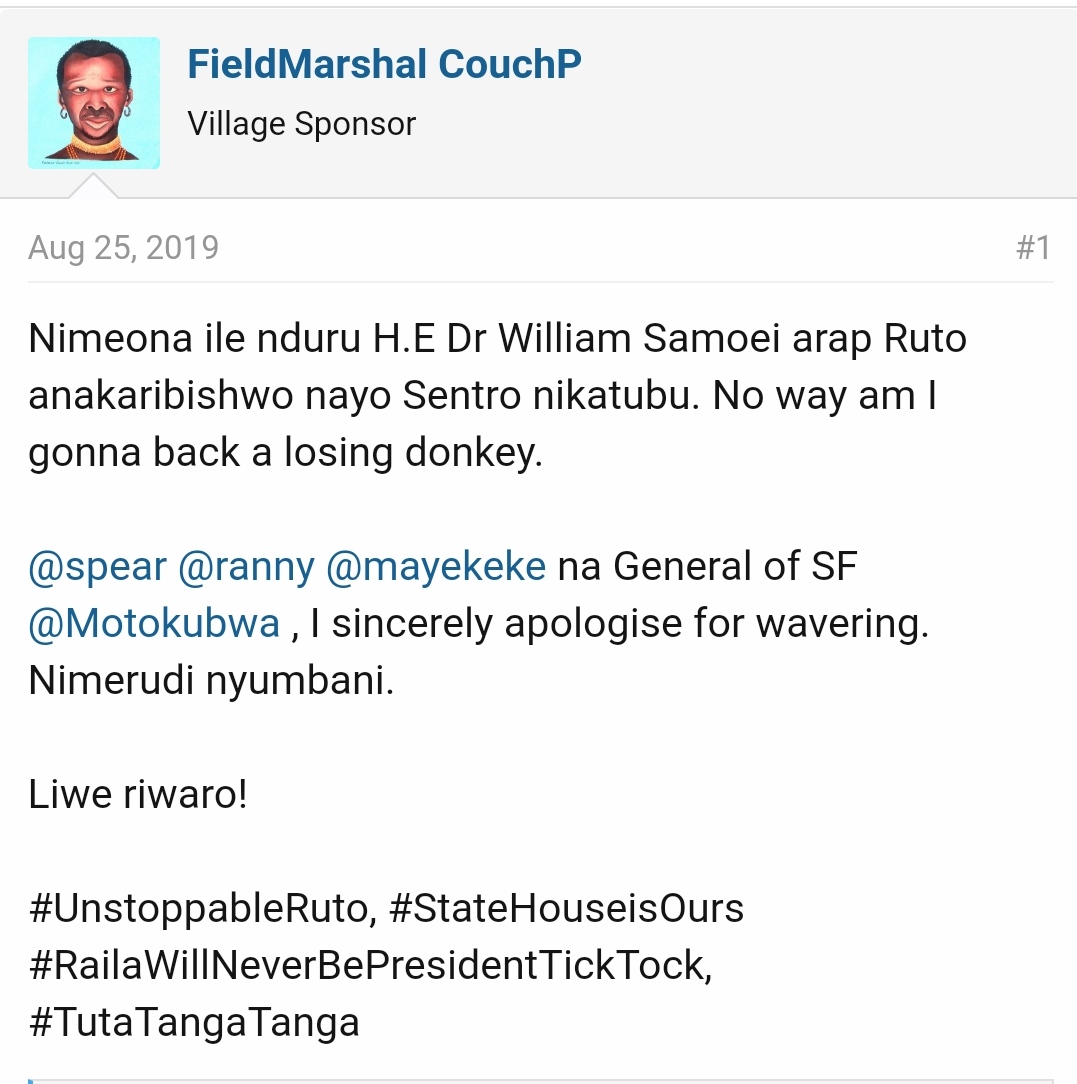1077x1084 pixels.
Task: Click the #TutaTangaTanga hashtag
Action: coord(194,1023)
